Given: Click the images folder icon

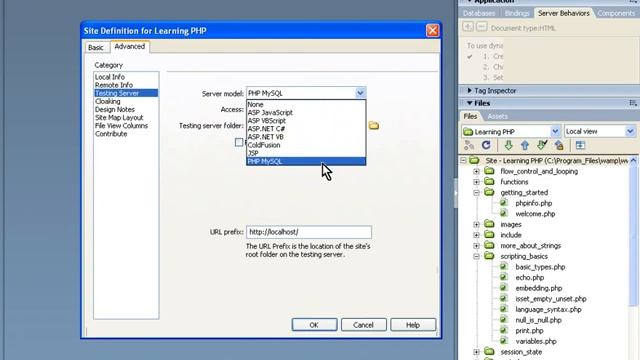Looking at the screenshot, I should pyautogui.click(x=489, y=224).
